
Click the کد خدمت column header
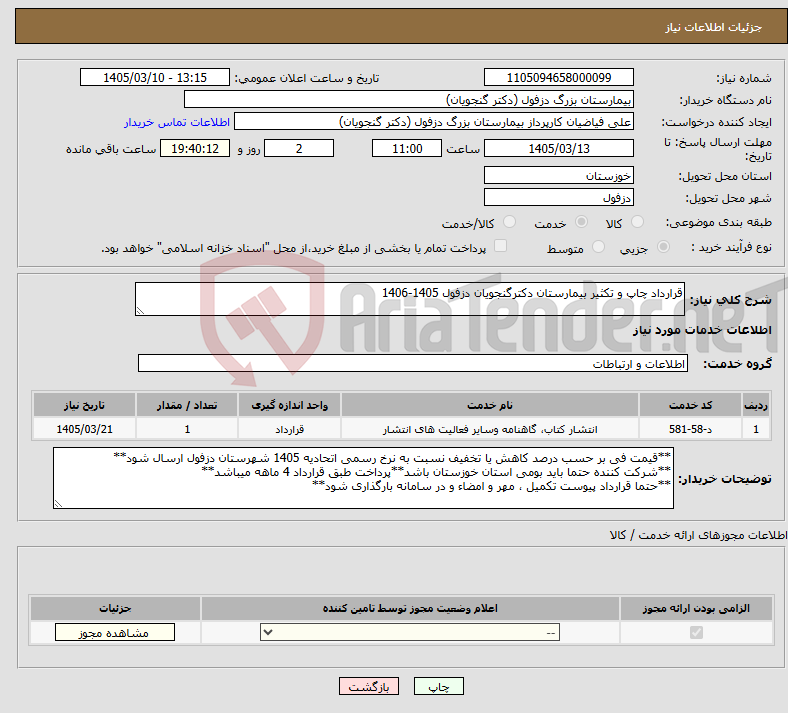(x=691, y=405)
